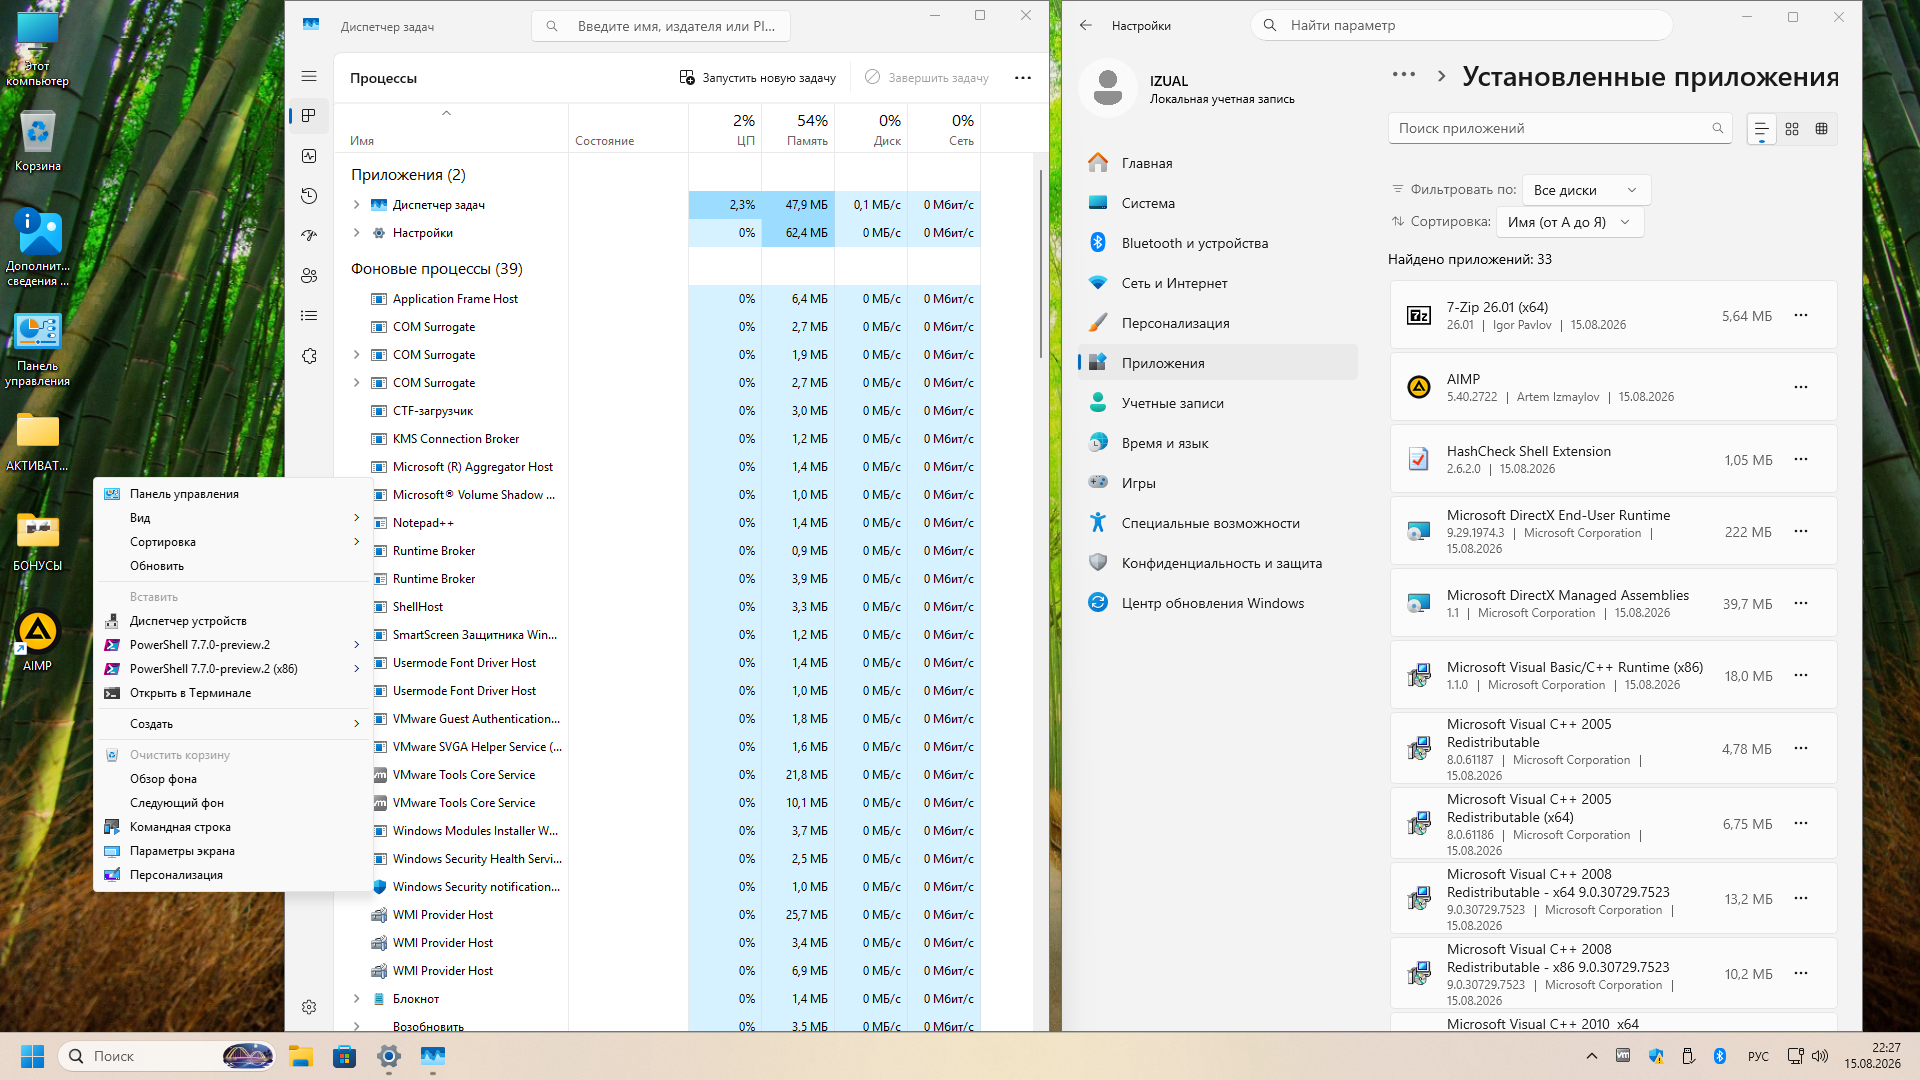The image size is (1920, 1080).
Task: Sort processes by the ЦП column
Action: coord(725,129)
